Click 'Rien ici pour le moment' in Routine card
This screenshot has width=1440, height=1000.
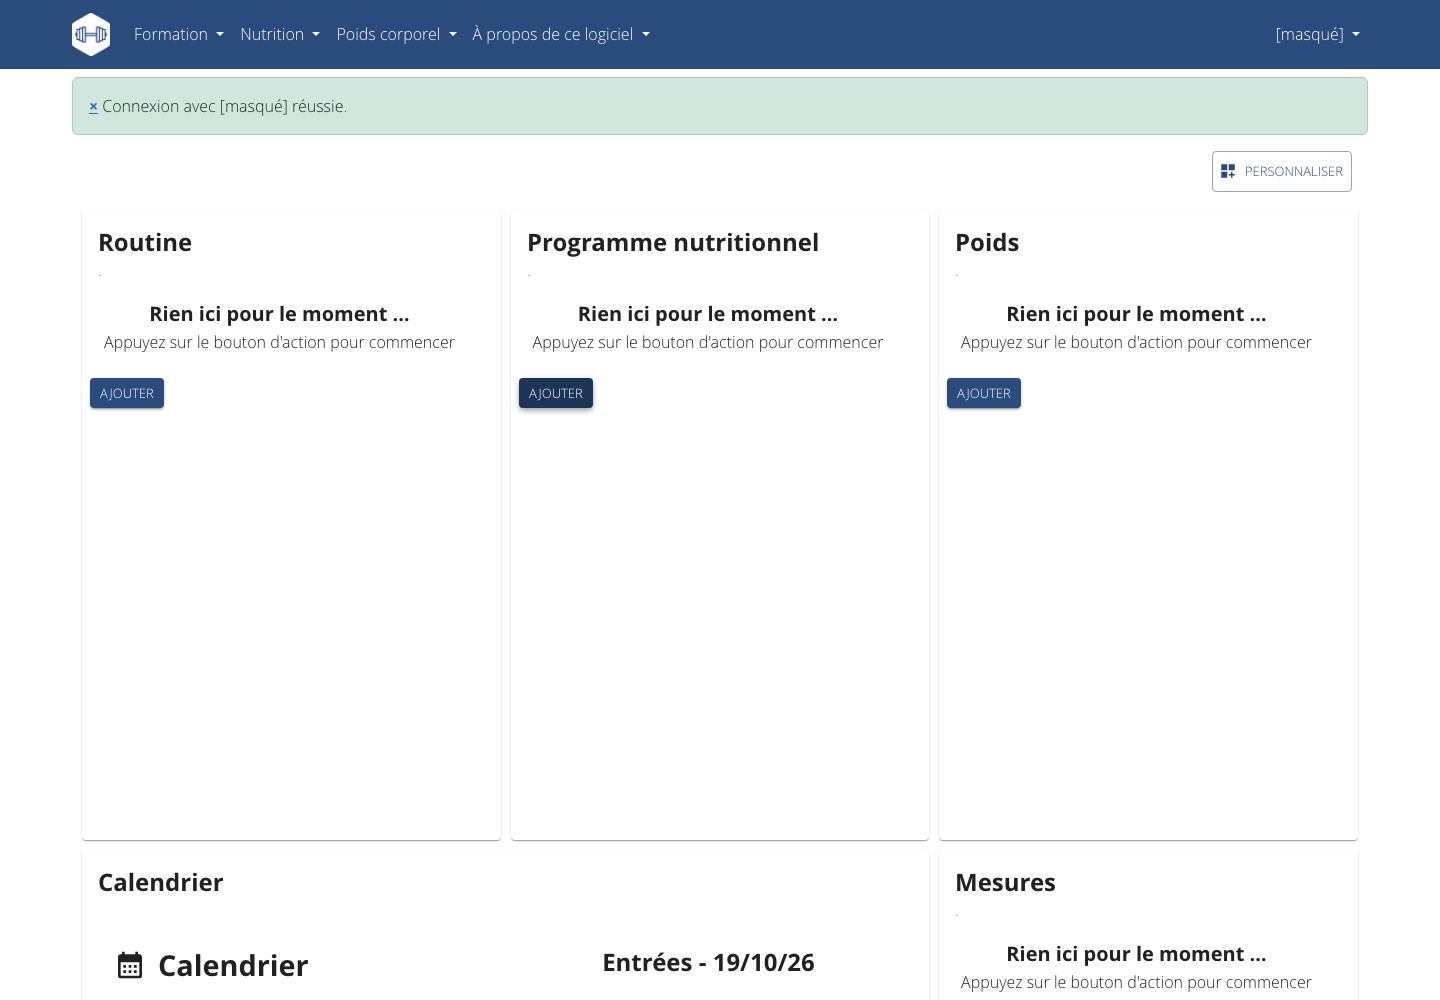pos(279,314)
